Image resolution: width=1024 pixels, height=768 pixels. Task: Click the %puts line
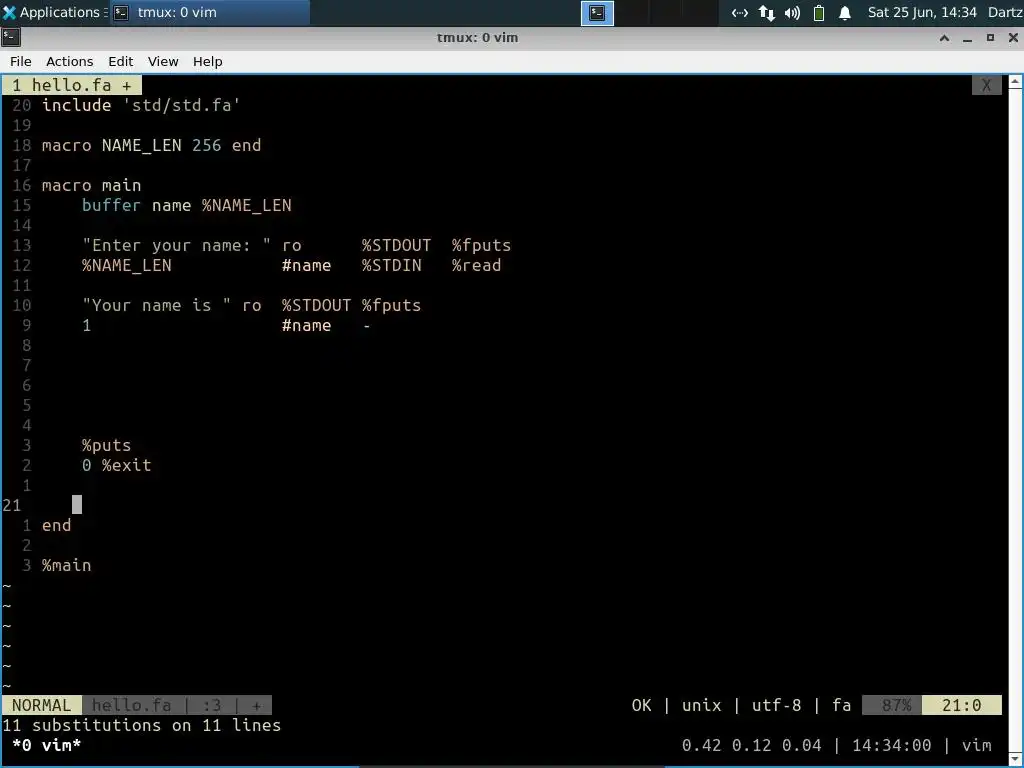(x=106, y=445)
